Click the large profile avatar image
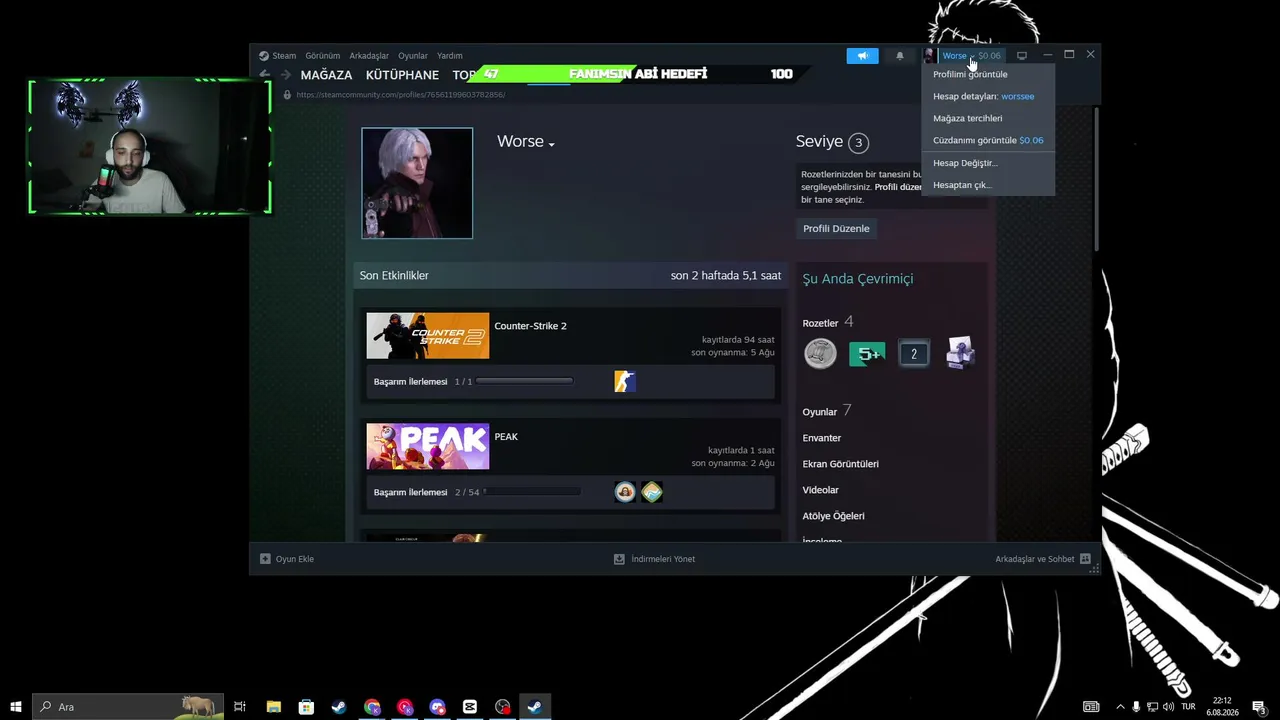The width and height of the screenshot is (1280, 720). coord(417,183)
